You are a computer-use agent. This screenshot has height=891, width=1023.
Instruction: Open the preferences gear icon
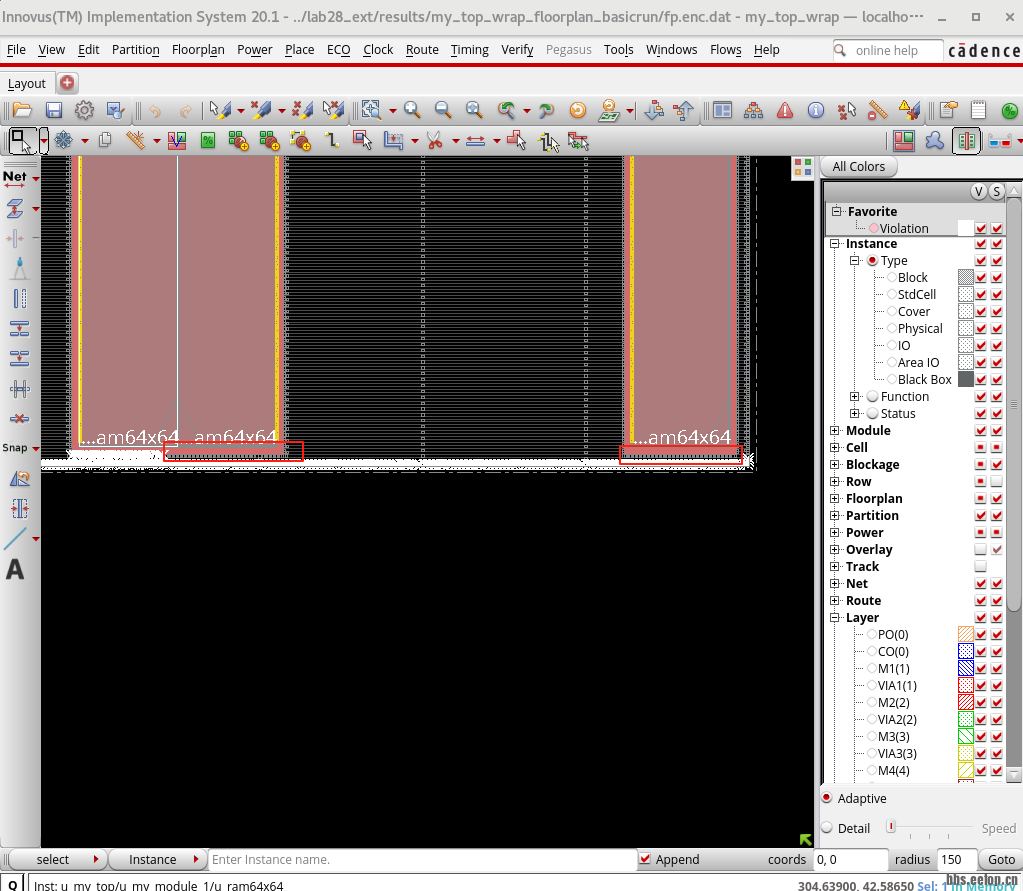point(84,110)
